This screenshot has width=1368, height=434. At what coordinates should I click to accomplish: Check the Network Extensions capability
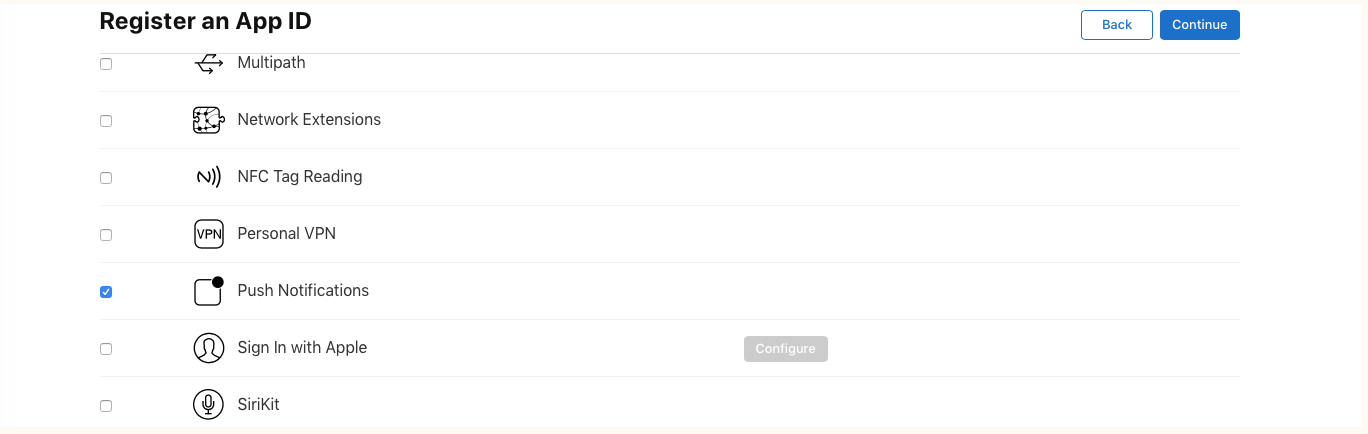coord(106,121)
